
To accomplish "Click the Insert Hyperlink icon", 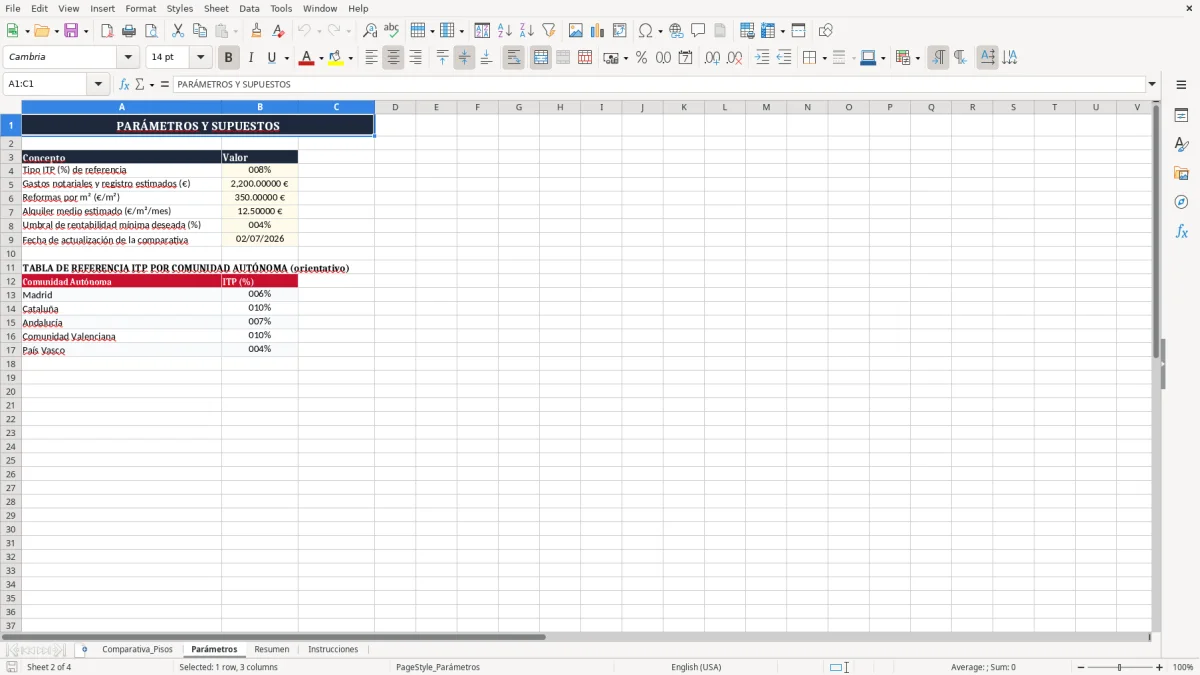I will point(676,31).
